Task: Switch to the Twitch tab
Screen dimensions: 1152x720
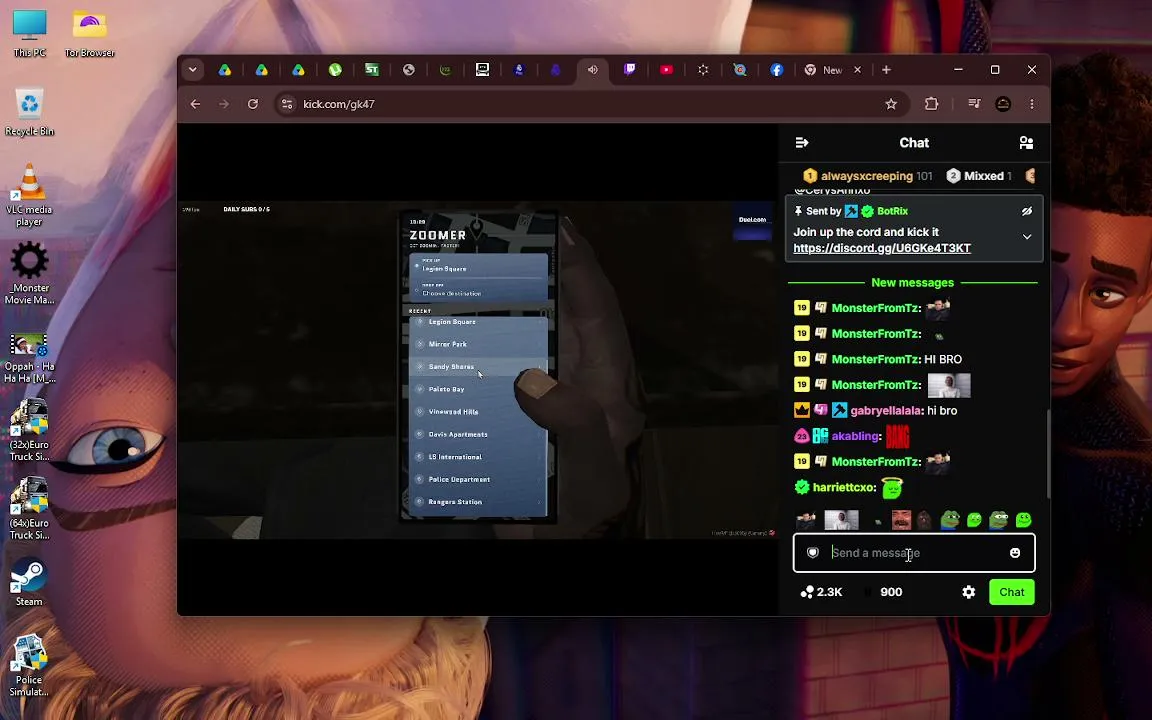Action: point(630,70)
